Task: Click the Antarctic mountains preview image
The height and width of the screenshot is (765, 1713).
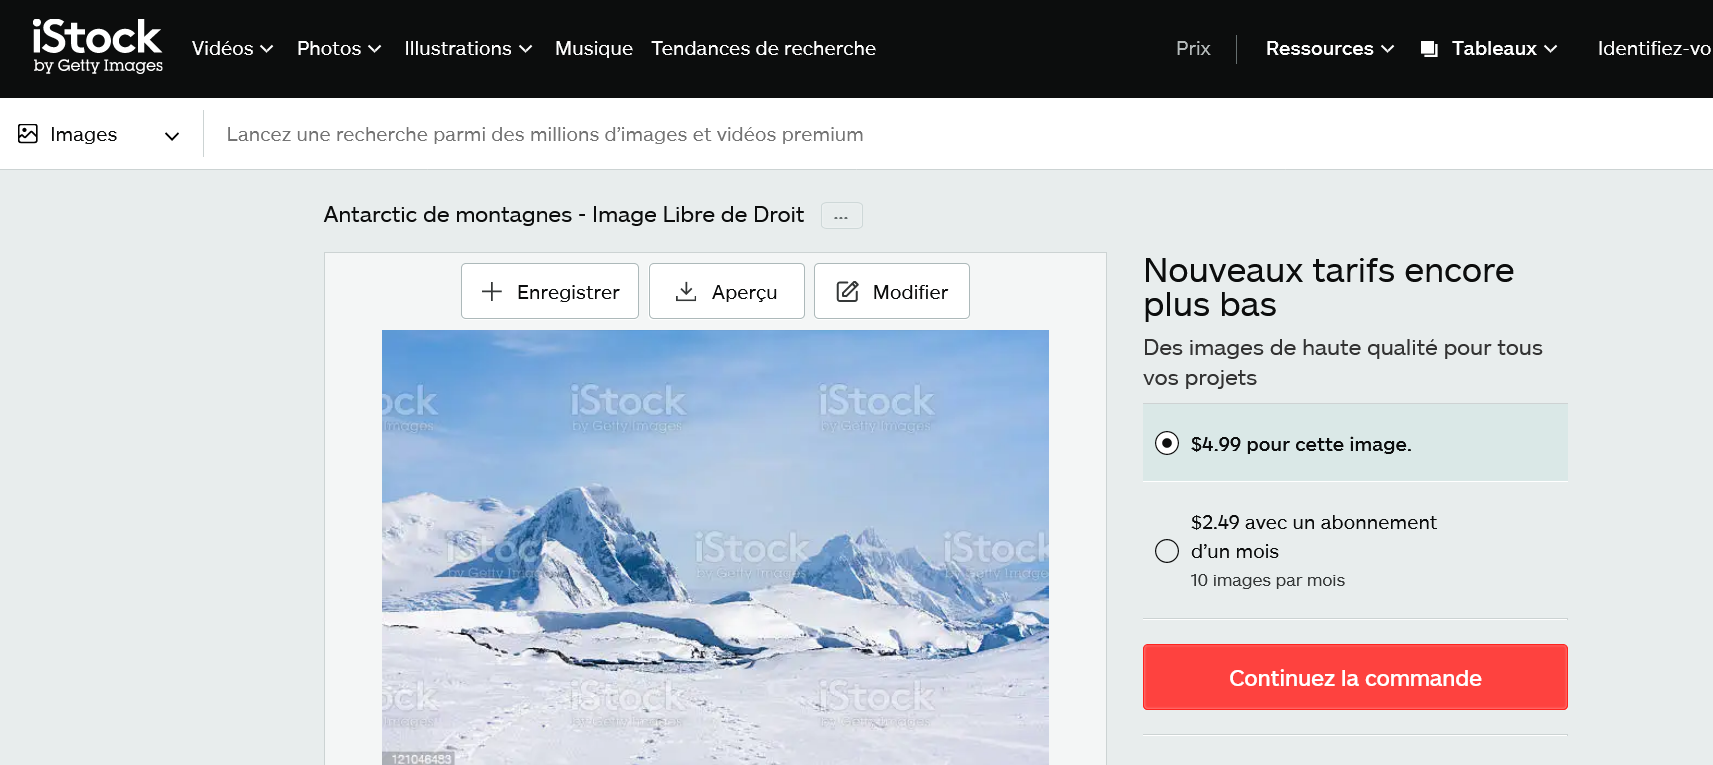Action: [715, 547]
